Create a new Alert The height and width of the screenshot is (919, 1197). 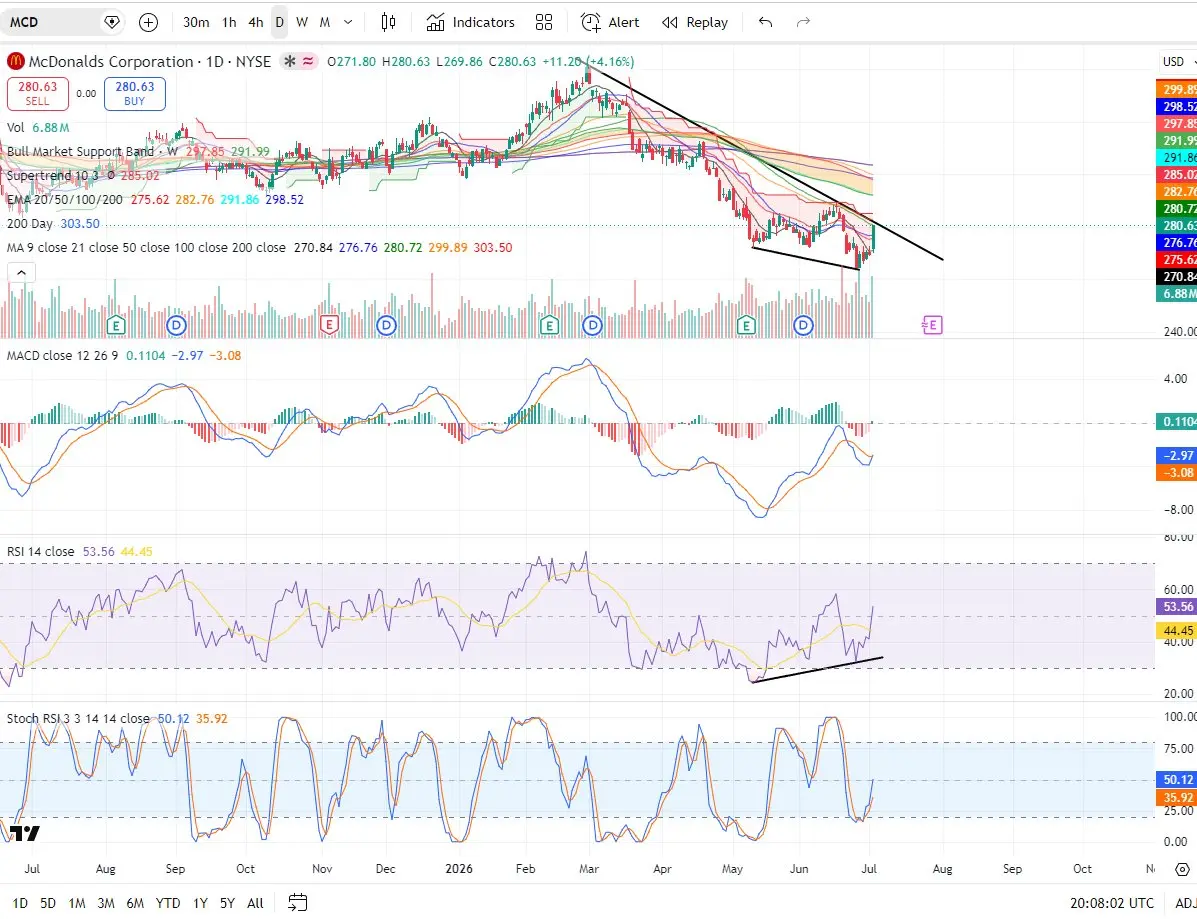[610, 22]
